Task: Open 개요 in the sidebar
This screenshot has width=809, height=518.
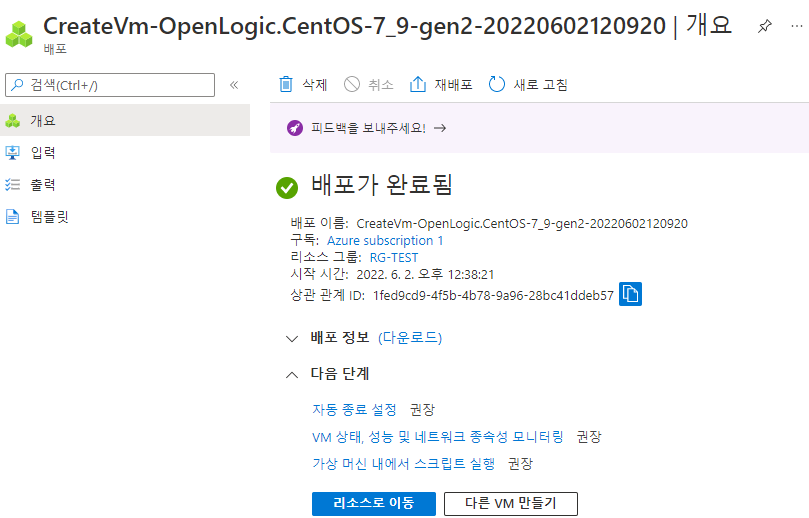Action: 125,120
